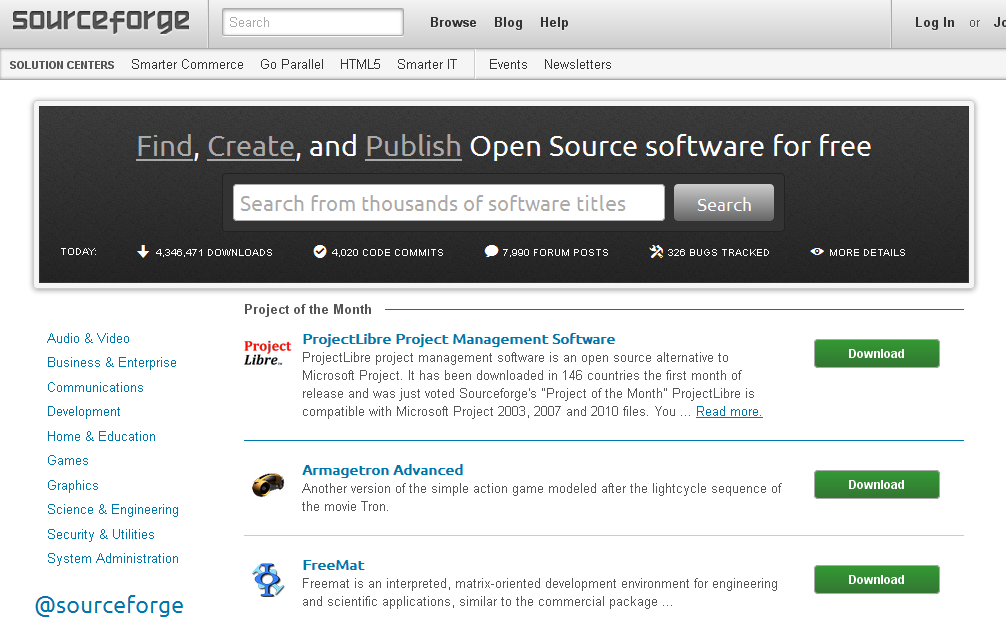Browse the System Administration category

click(113, 558)
